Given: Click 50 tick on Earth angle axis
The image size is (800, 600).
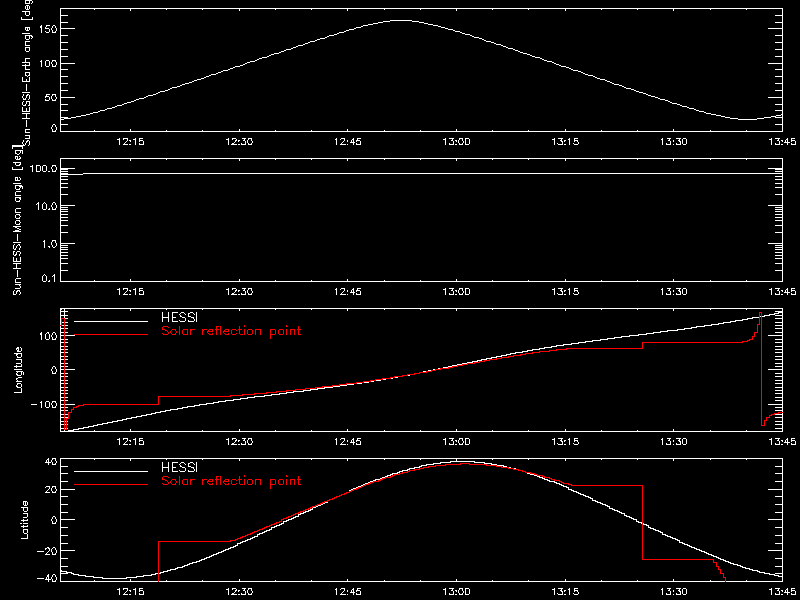Looking at the screenshot, I should point(50,97).
